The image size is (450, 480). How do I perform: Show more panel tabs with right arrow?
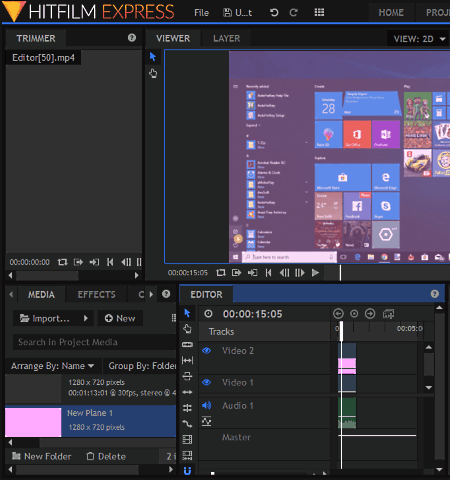[151, 295]
